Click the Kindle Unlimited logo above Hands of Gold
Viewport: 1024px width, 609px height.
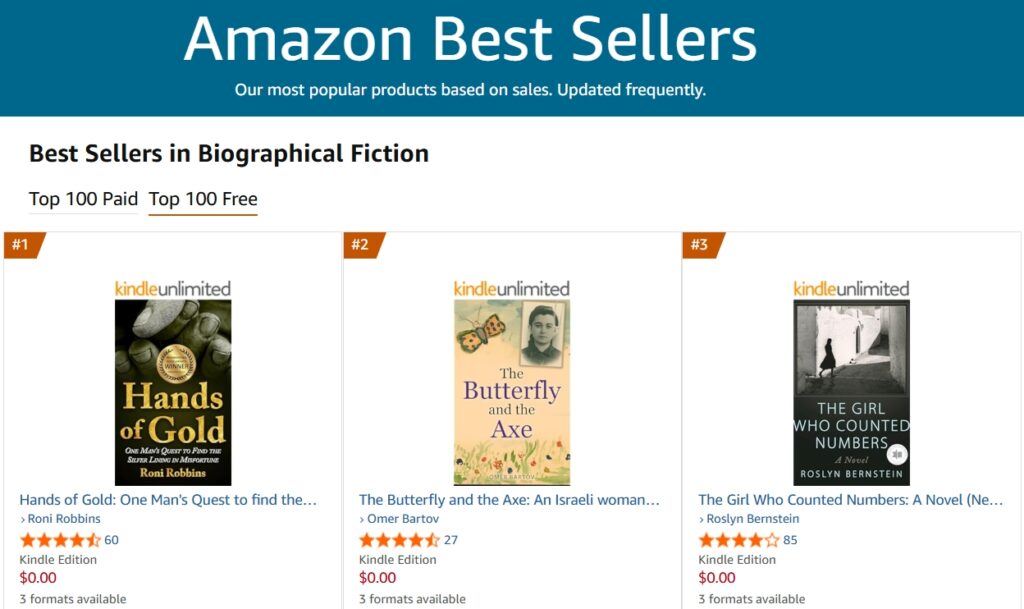click(x=173, y=288)
